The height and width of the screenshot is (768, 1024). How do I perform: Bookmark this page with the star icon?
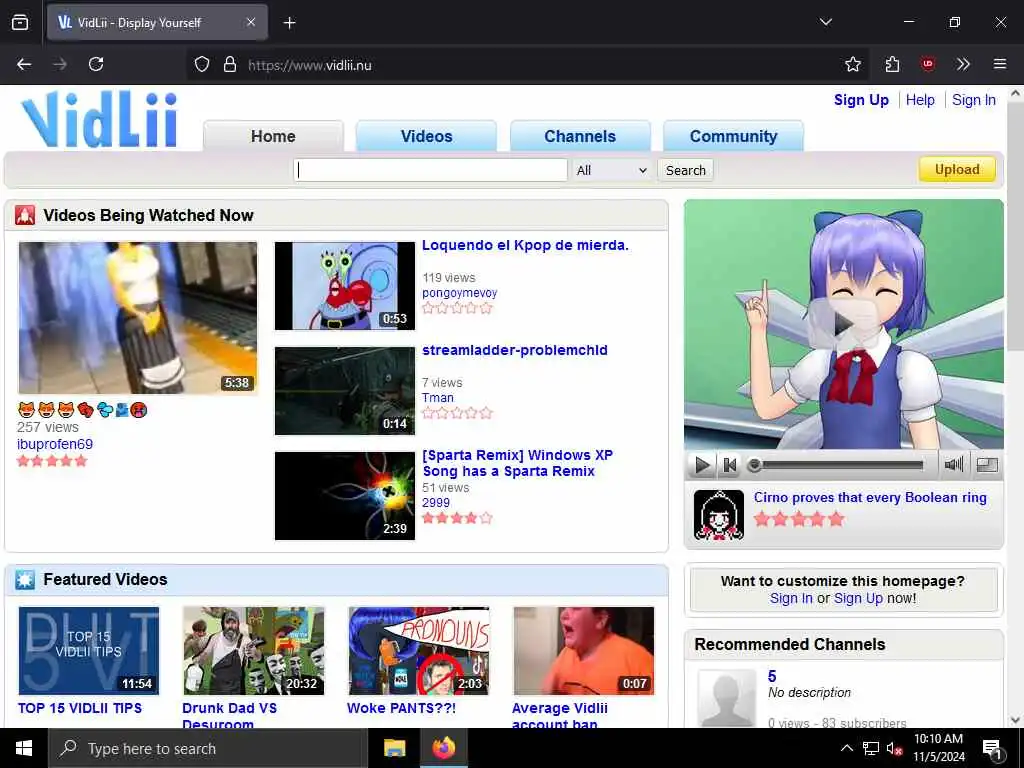click(x=852, y=64)
